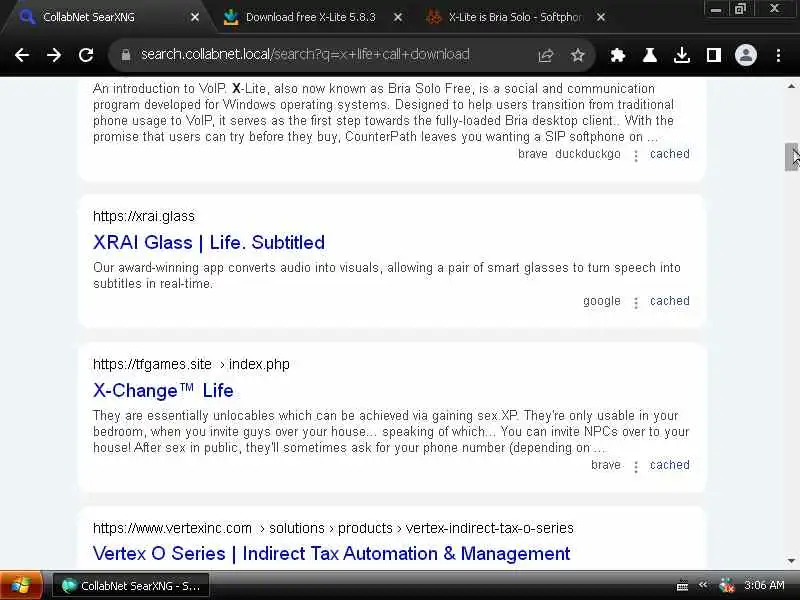800x600 pixels.
Task: Open the X-Change Life result link
Action: (163, 390)
